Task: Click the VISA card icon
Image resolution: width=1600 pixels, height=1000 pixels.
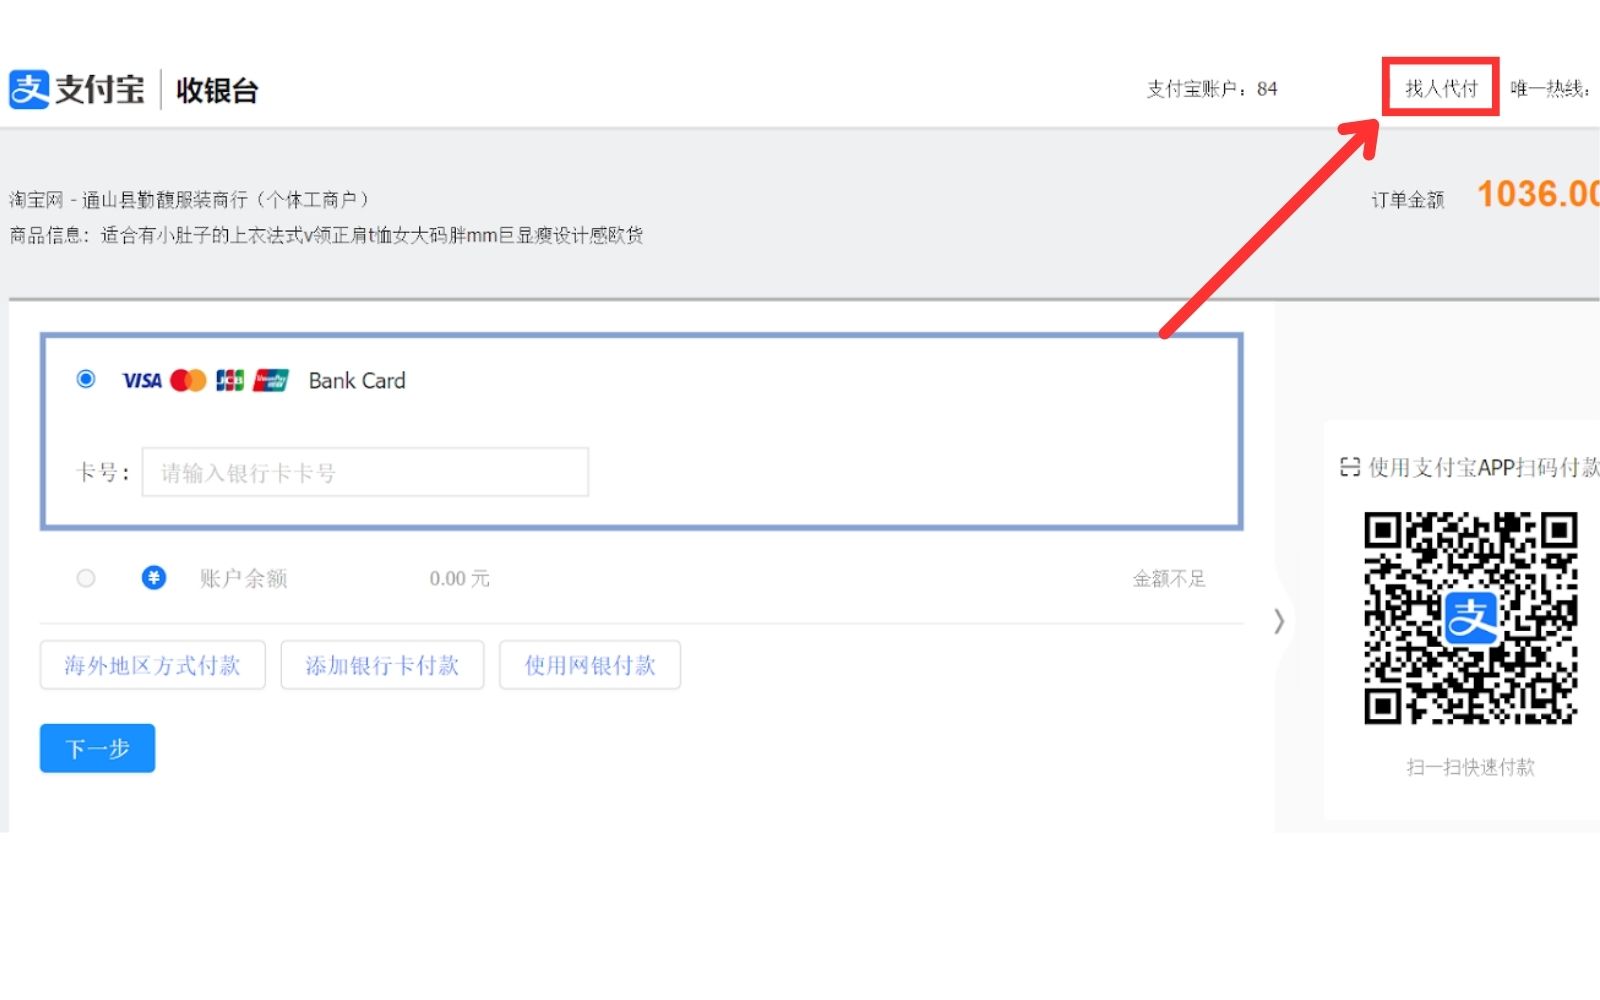Action: tap(142, 380)
